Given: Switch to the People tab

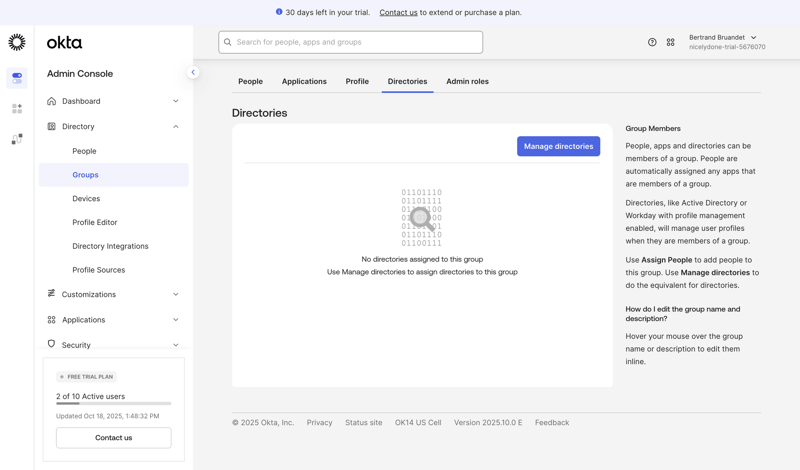Looking at the screenshot, I should [x=251, y=82].
